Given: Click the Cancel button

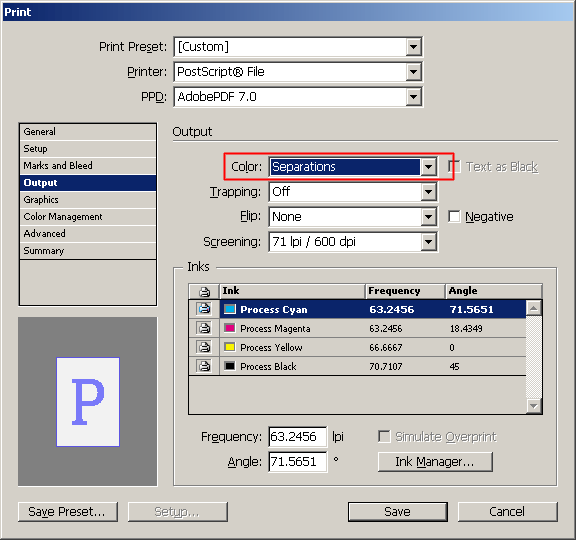Looking at the screenshot, I should pos(508,512).
